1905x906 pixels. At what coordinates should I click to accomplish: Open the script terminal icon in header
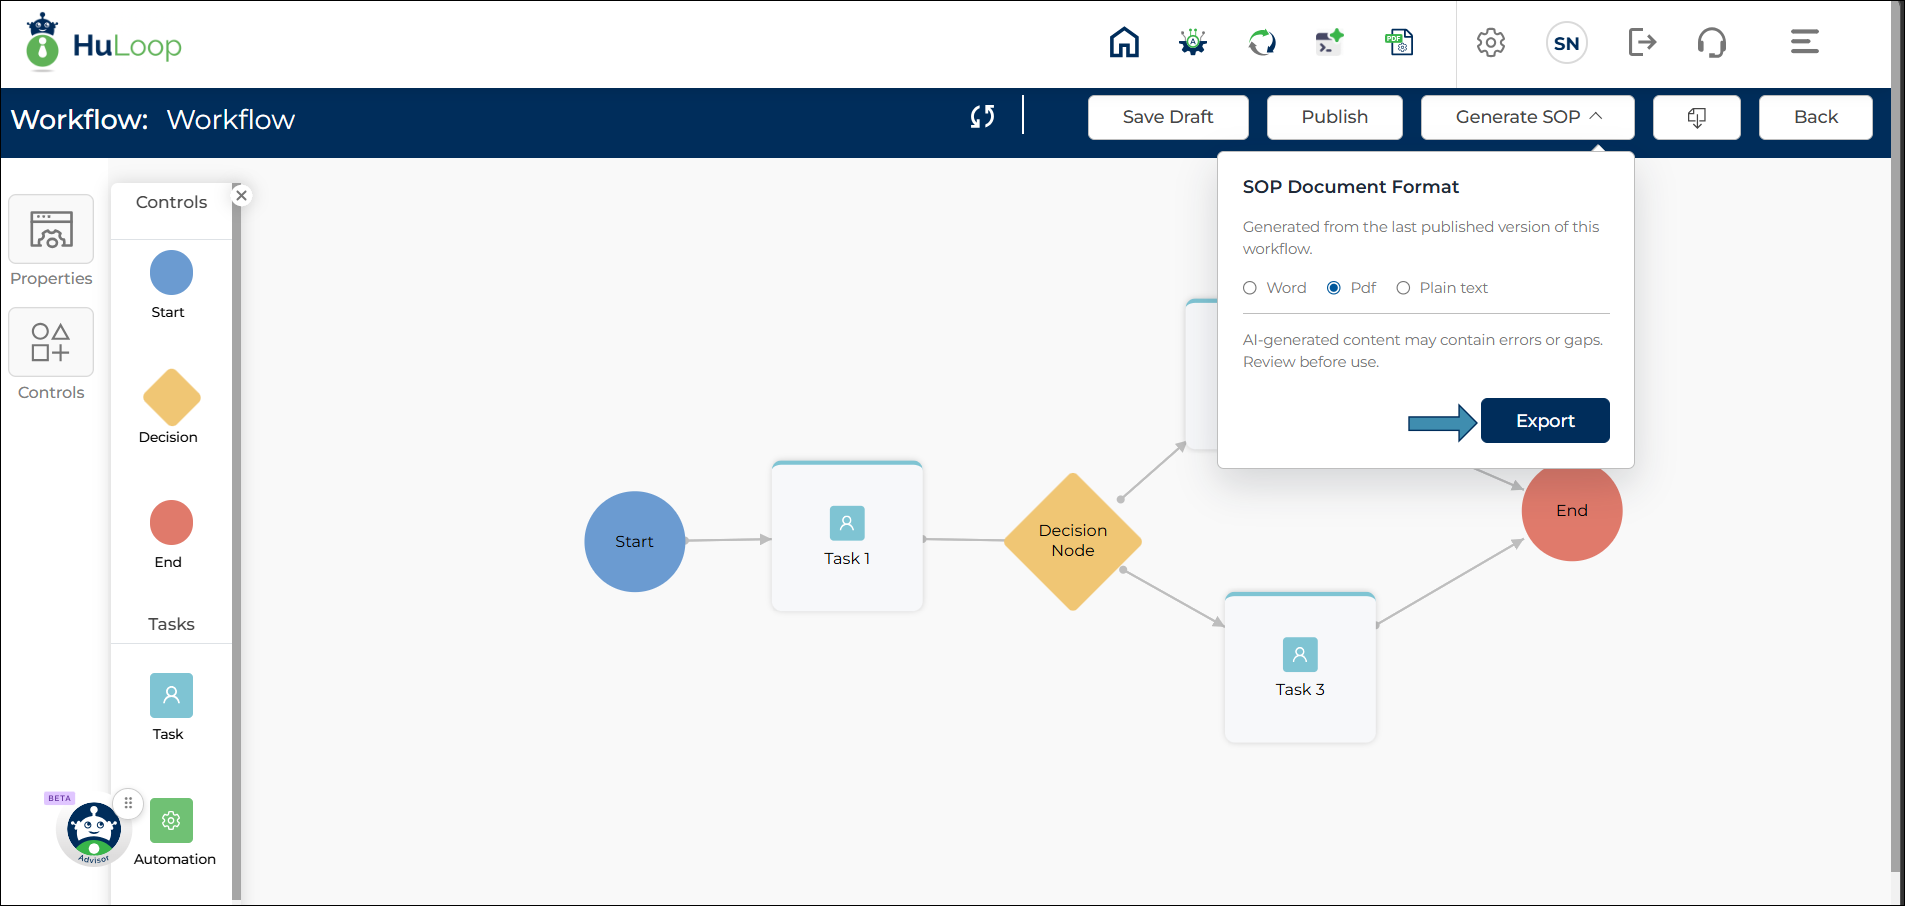(1329, 43)
